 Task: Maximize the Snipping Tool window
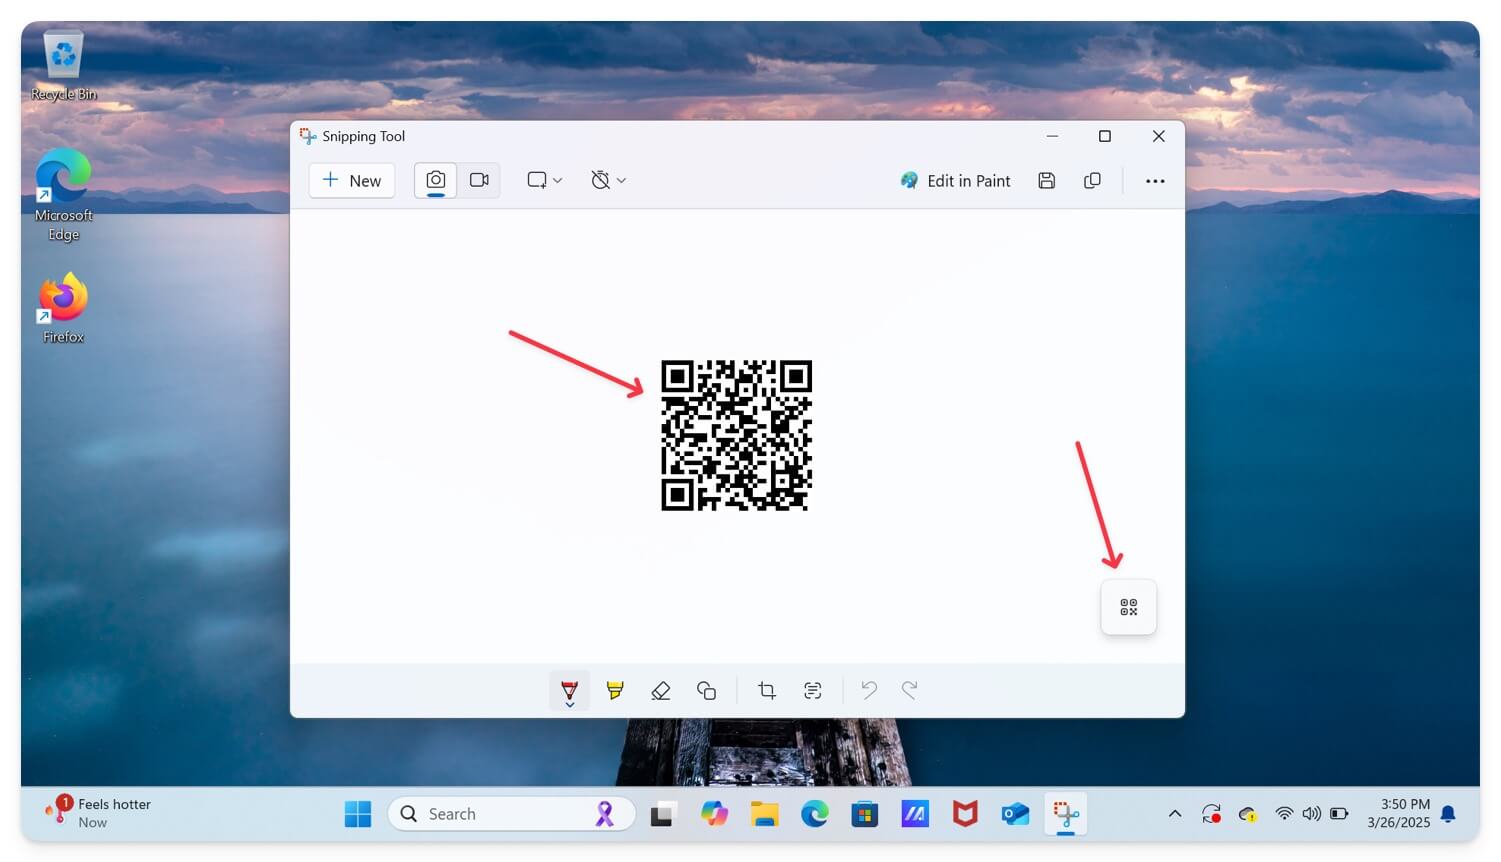coord(1105,136)
